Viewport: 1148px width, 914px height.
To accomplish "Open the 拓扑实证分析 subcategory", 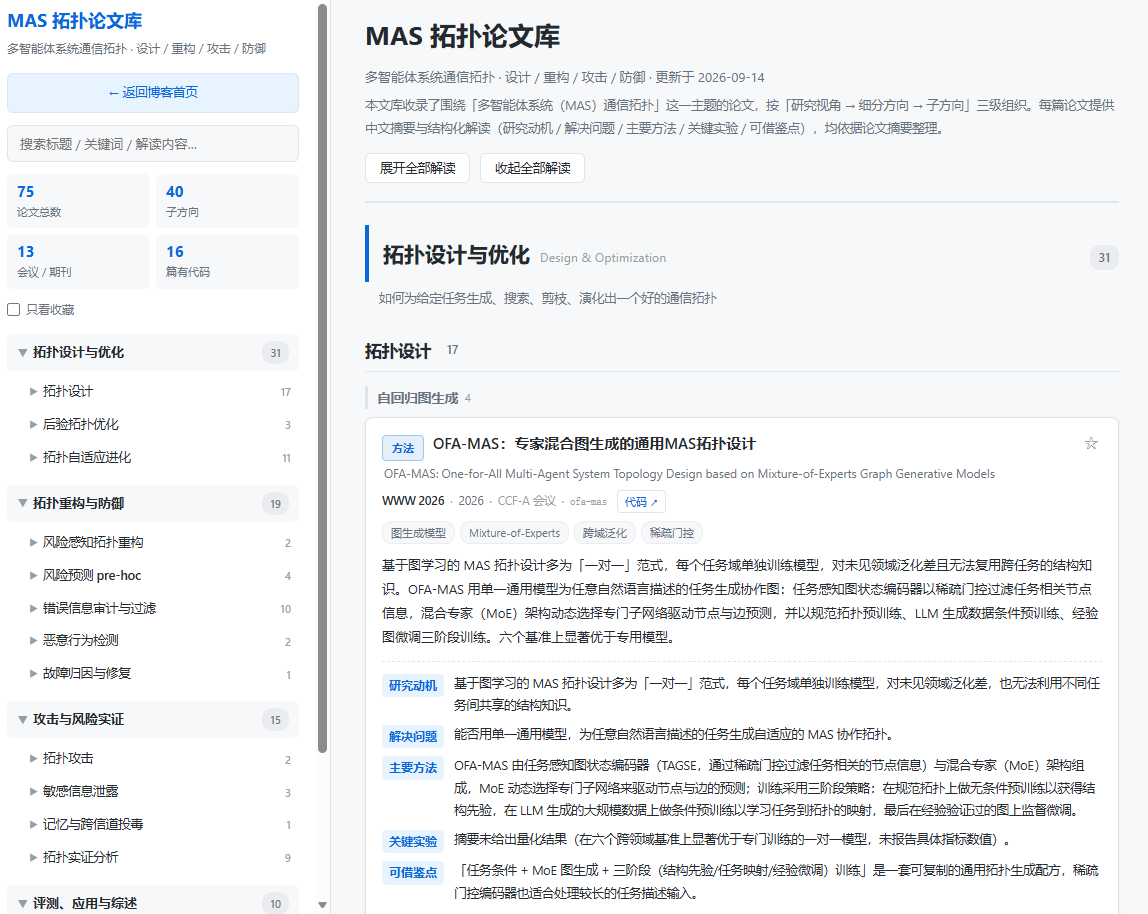I will pyautogui.click(x=160, y=858).
